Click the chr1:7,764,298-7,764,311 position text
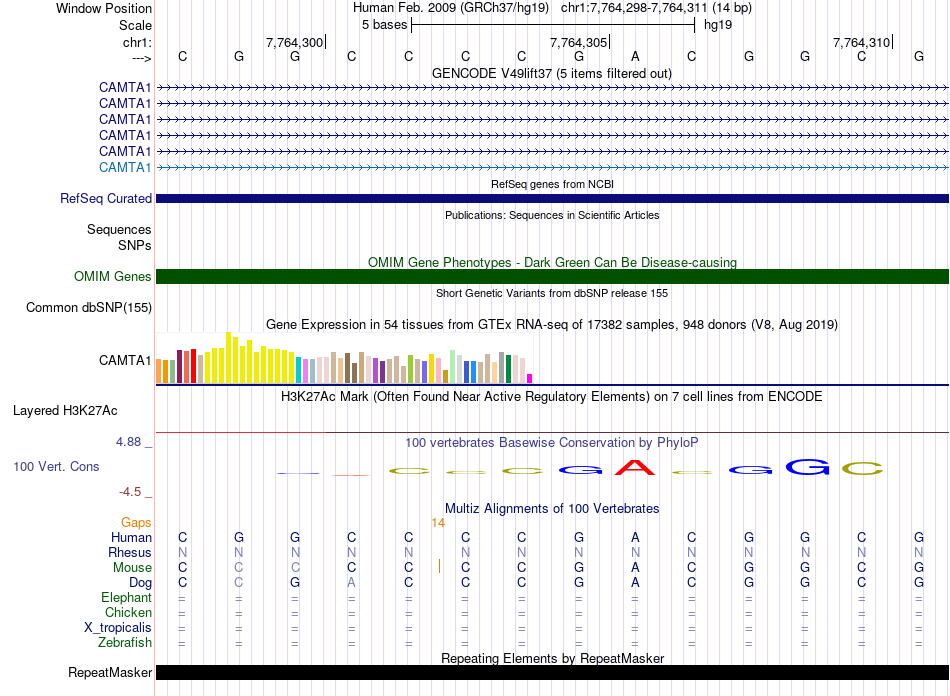The width and height of the screenshot is (950, 696). (x=656, y=8)
